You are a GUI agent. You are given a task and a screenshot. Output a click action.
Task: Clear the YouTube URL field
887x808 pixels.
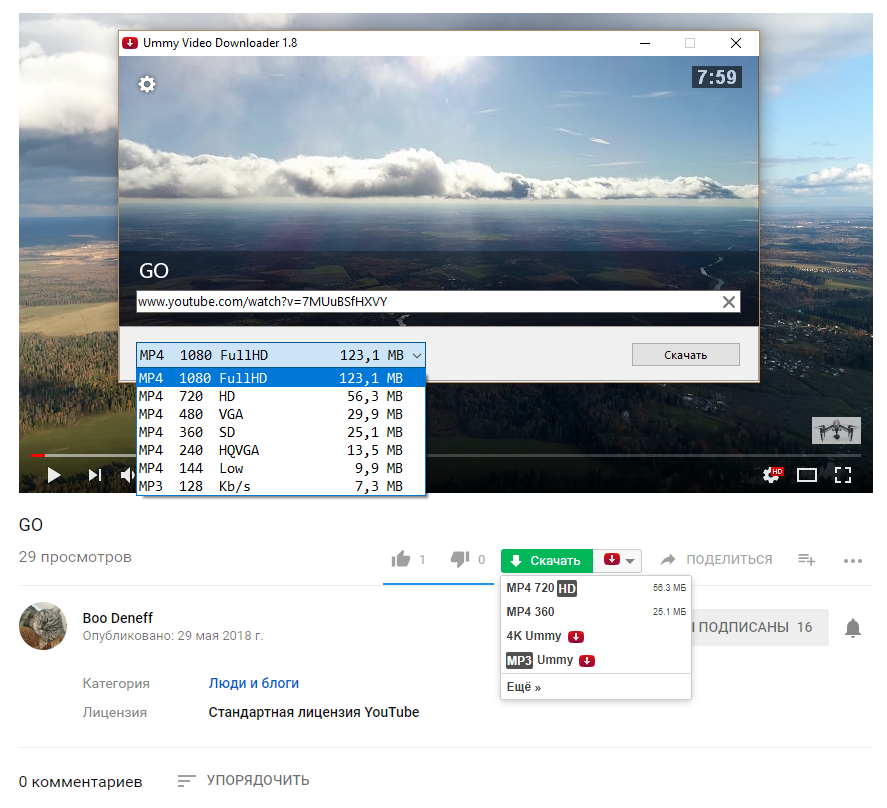coord(729,302)
